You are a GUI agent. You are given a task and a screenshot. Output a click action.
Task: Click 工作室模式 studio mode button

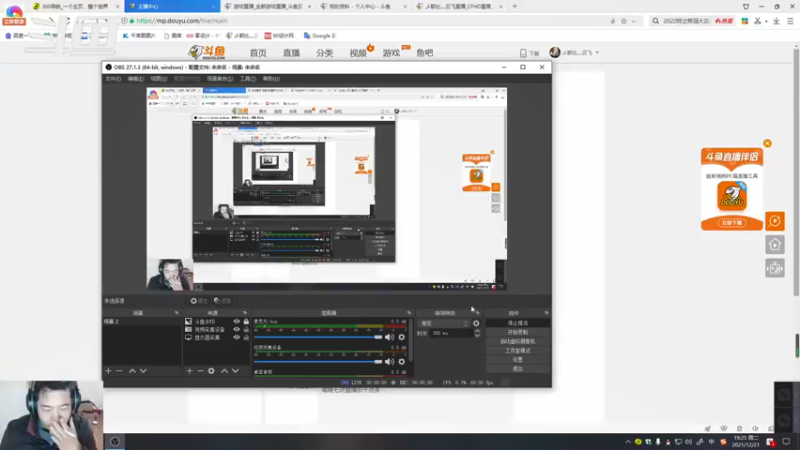pyautogui.click(x=517, y=351)
